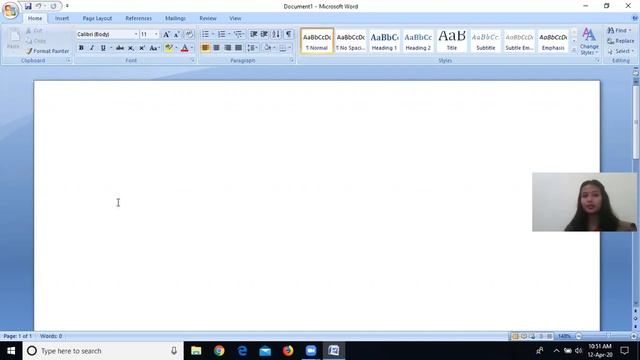Viewport: 640px width, 360px height.
Task: Apply the yellow text highlight color
Action: [x=169, y=48]
